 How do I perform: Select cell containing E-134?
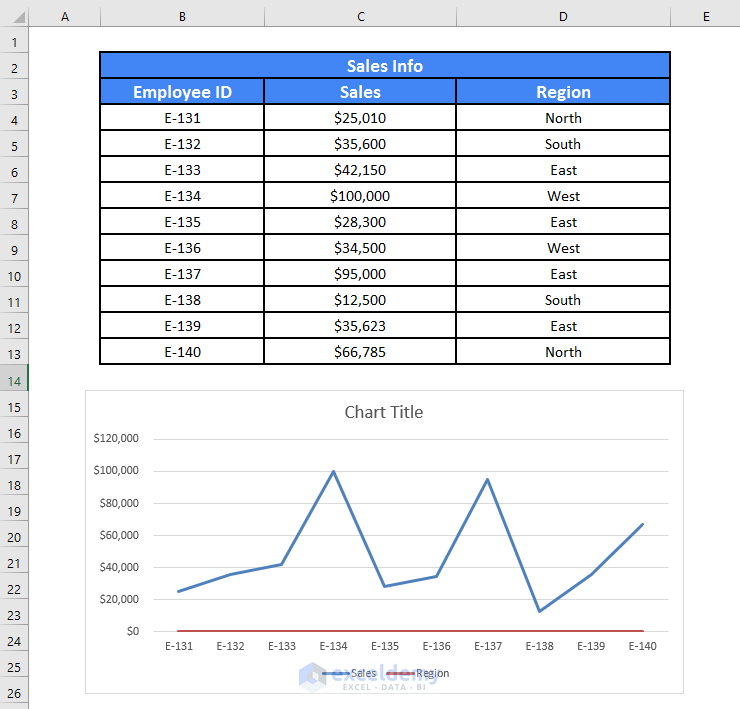pos(182,195)
